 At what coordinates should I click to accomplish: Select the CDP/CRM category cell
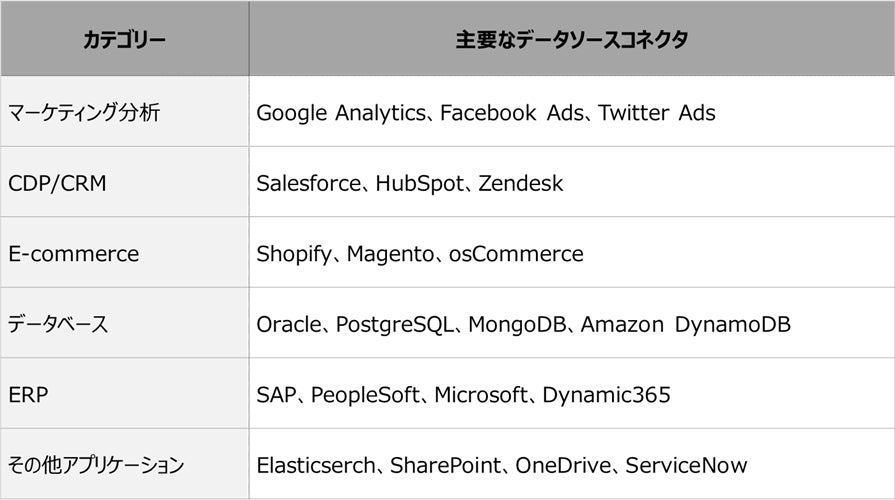pyautogui.click(x=56, y=184)
